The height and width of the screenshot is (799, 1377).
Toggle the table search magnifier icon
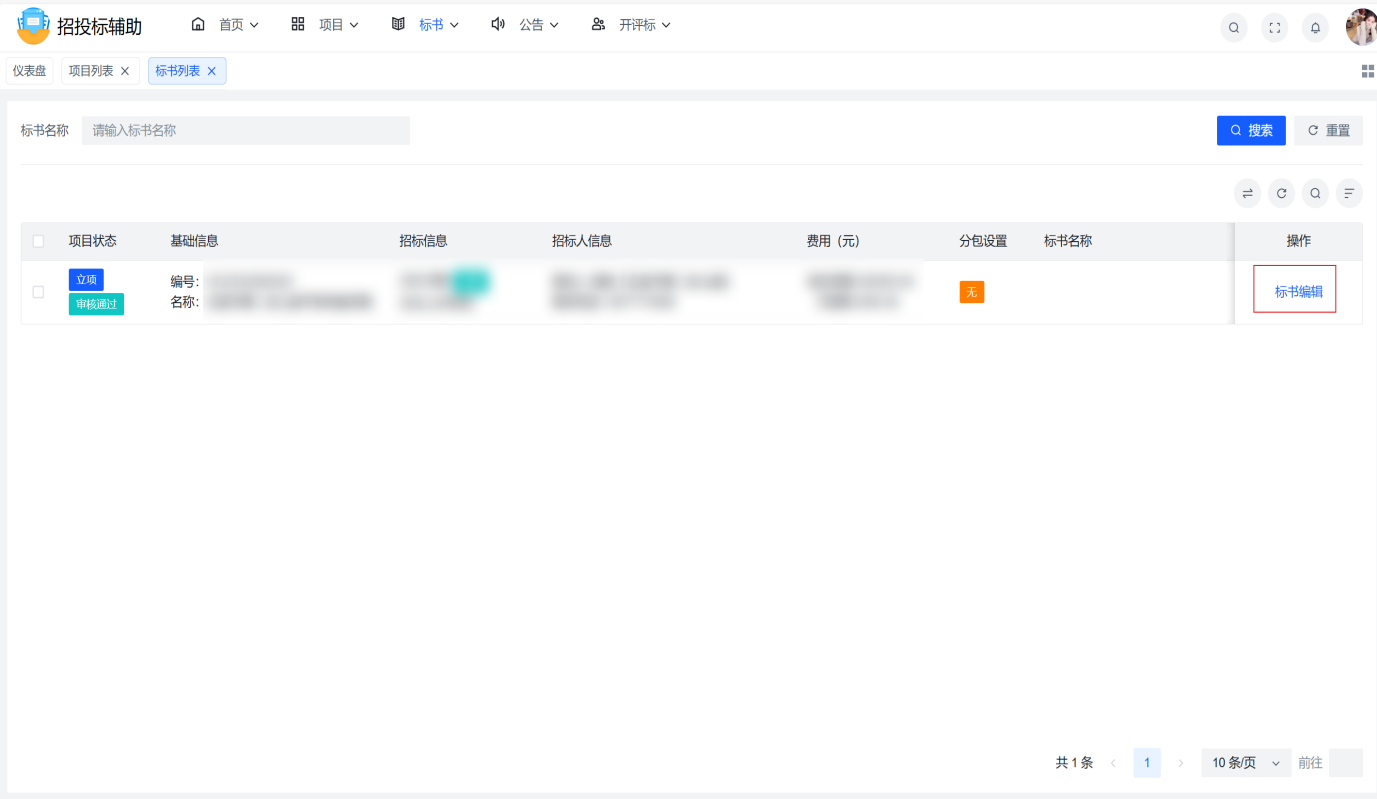click(x=1315, y=194)
